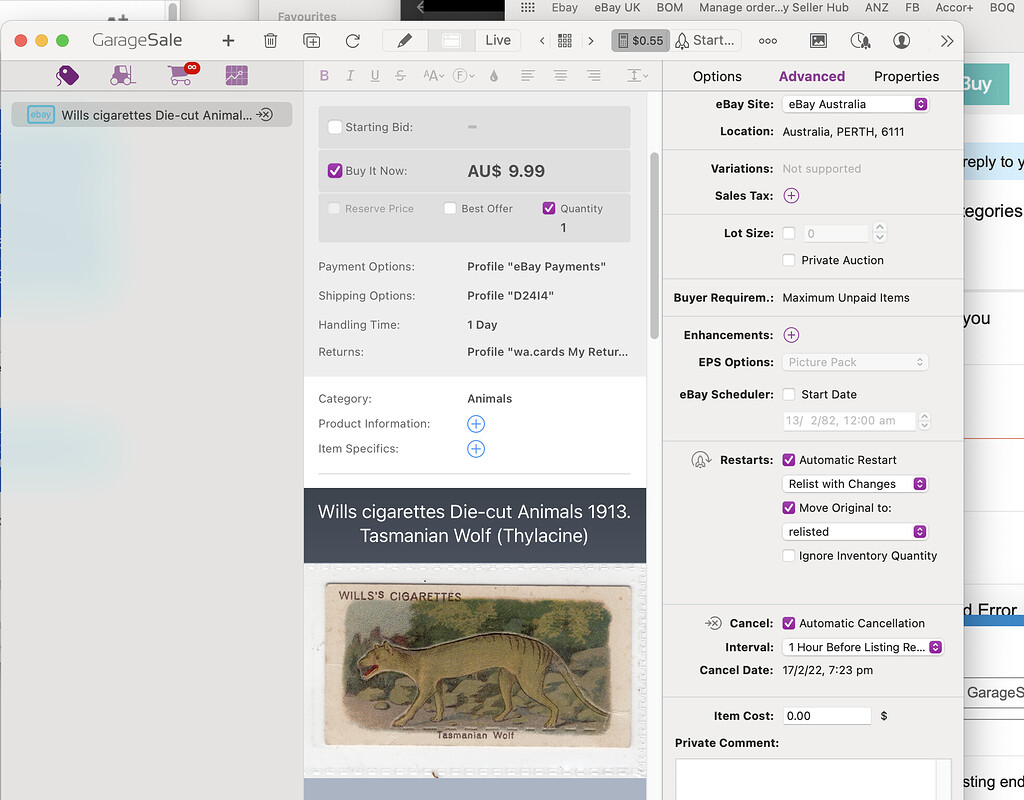Toggle the Quantity checkbox
This screenshot has width=1024, height=800.
tap(549, 208)
